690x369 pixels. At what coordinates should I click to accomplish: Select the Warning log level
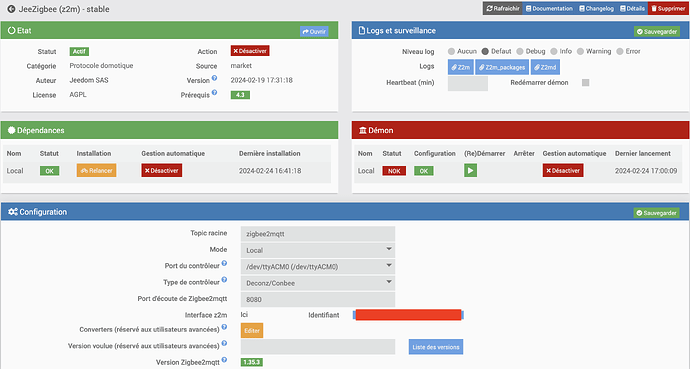coord(580,51)
